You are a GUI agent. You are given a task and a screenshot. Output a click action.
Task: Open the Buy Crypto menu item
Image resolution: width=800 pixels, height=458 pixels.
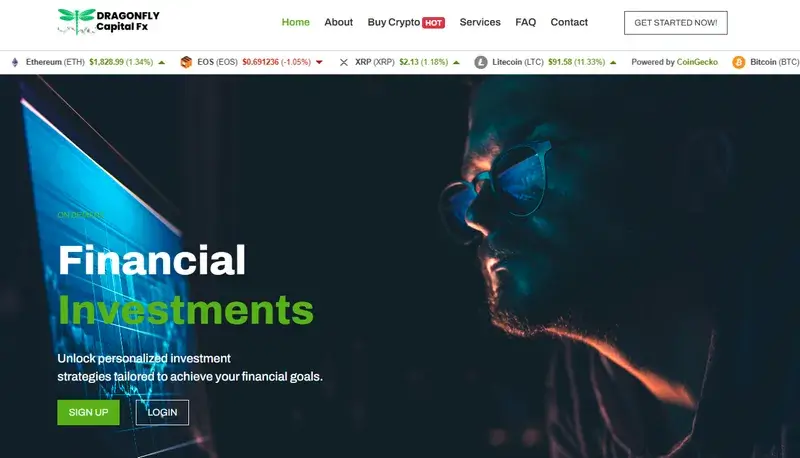pos(393,22)
